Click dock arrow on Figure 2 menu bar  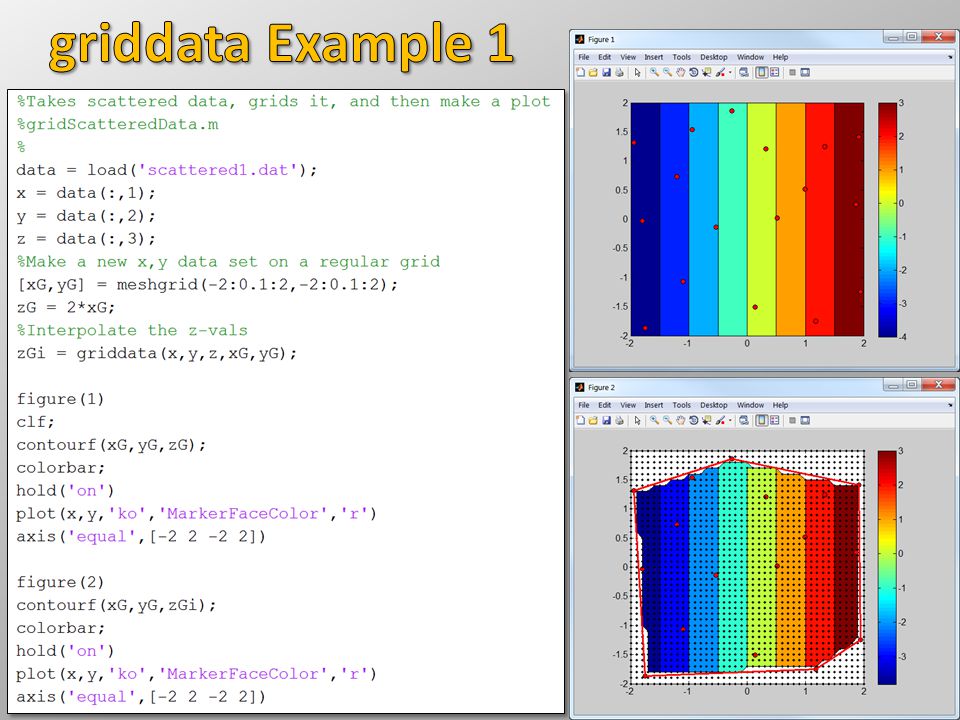(950, 405)
